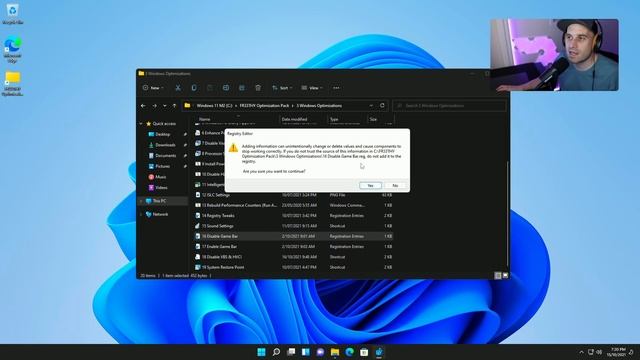
Task: Select the file 14 Registry Tweaks
Action: coord(293,216)
